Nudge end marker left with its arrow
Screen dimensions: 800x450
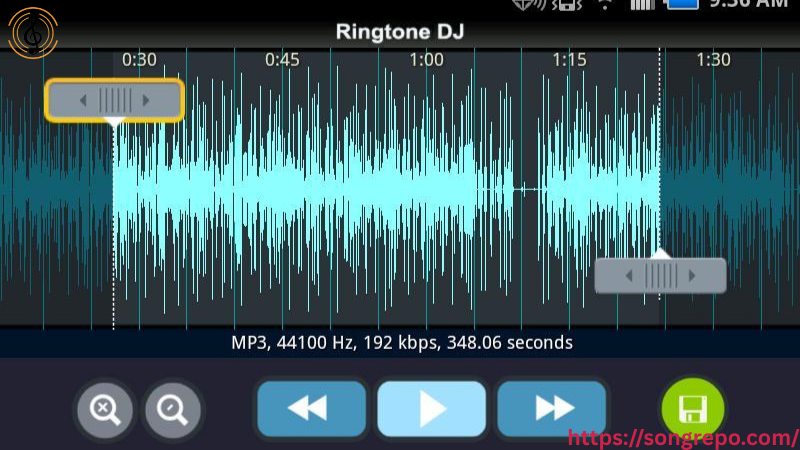tap(629, 276)
